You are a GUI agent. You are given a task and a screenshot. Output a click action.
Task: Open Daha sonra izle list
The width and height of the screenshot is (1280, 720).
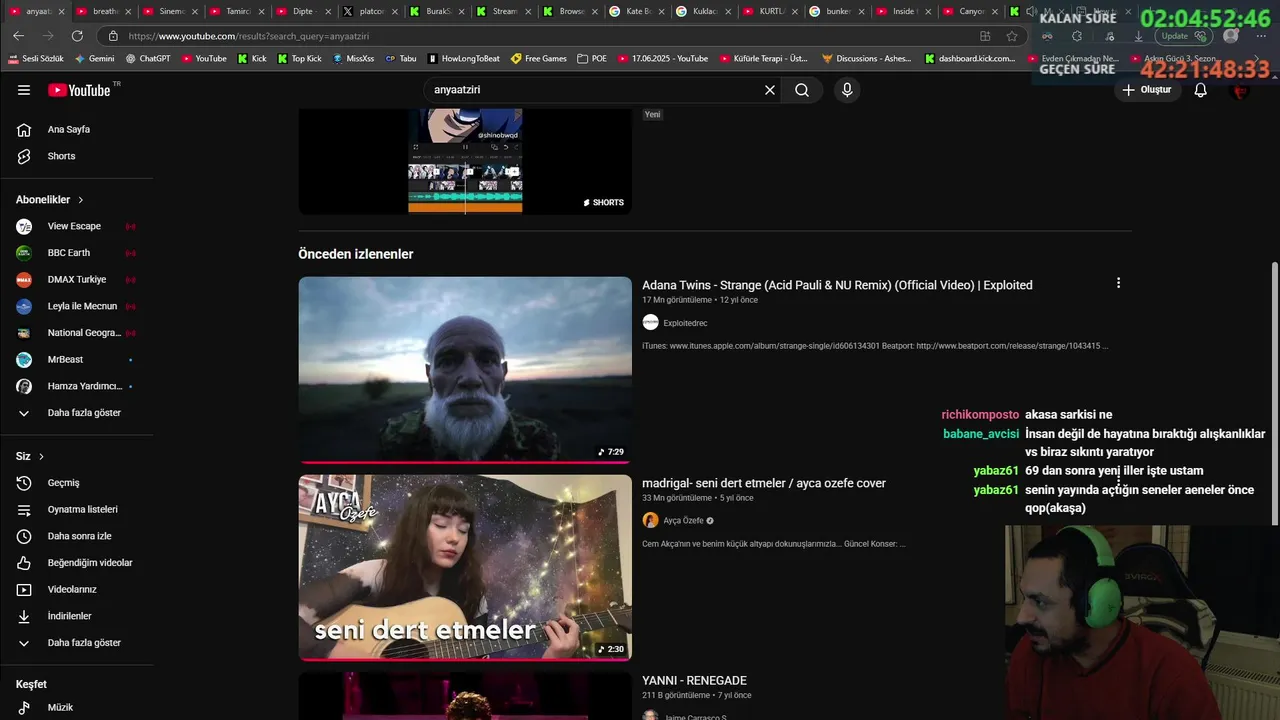point(77,536)
